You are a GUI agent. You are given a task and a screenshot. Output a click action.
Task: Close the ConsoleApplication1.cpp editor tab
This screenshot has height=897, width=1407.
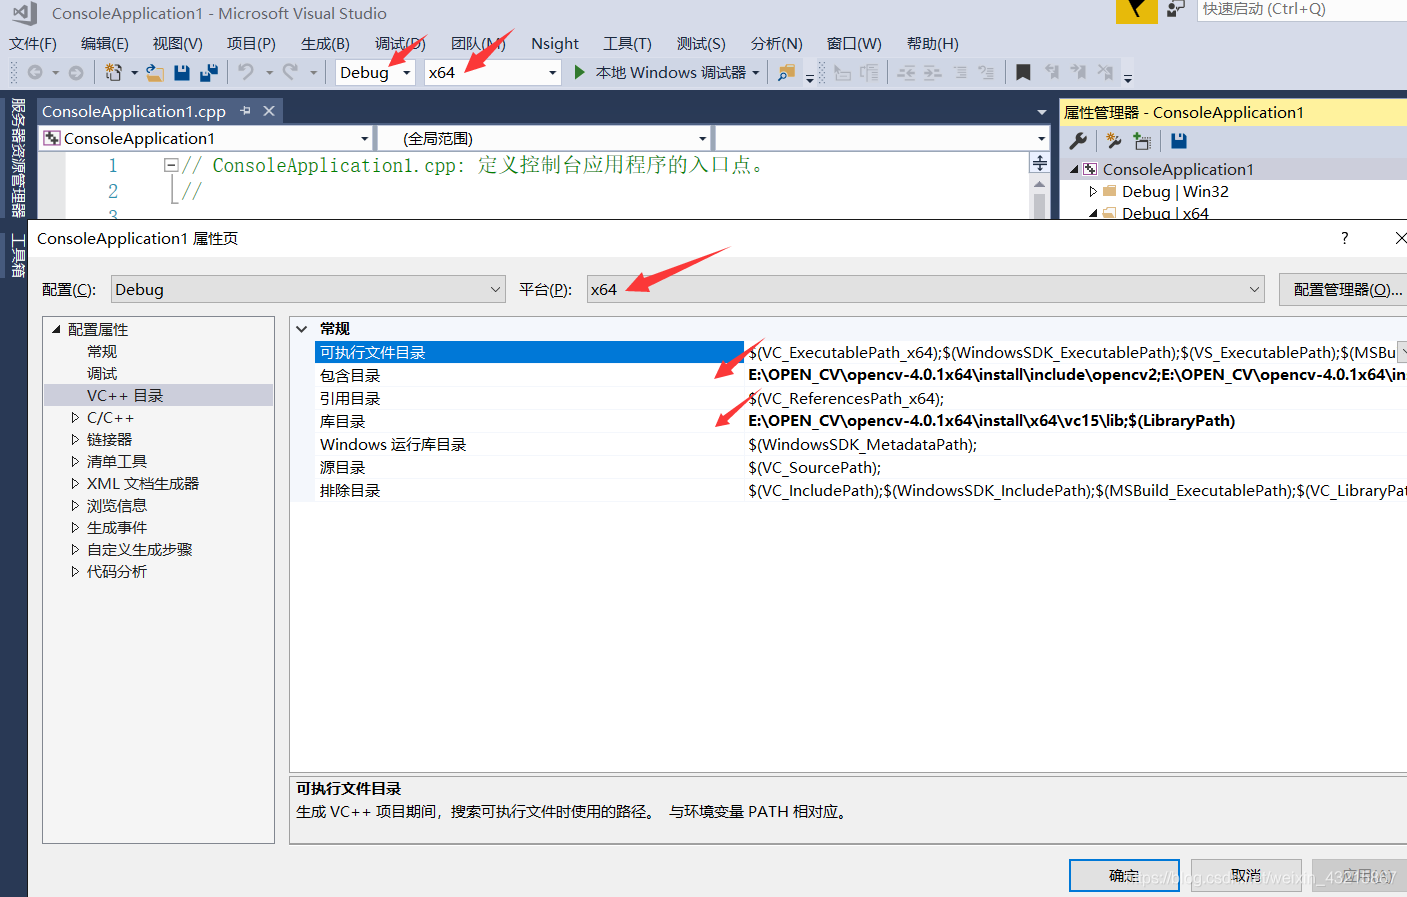pos(269,111)
